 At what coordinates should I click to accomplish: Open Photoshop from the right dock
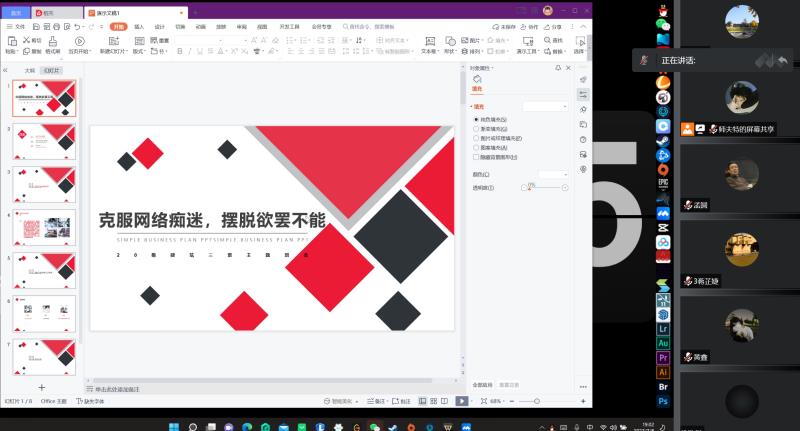click(x=662, y=400)
